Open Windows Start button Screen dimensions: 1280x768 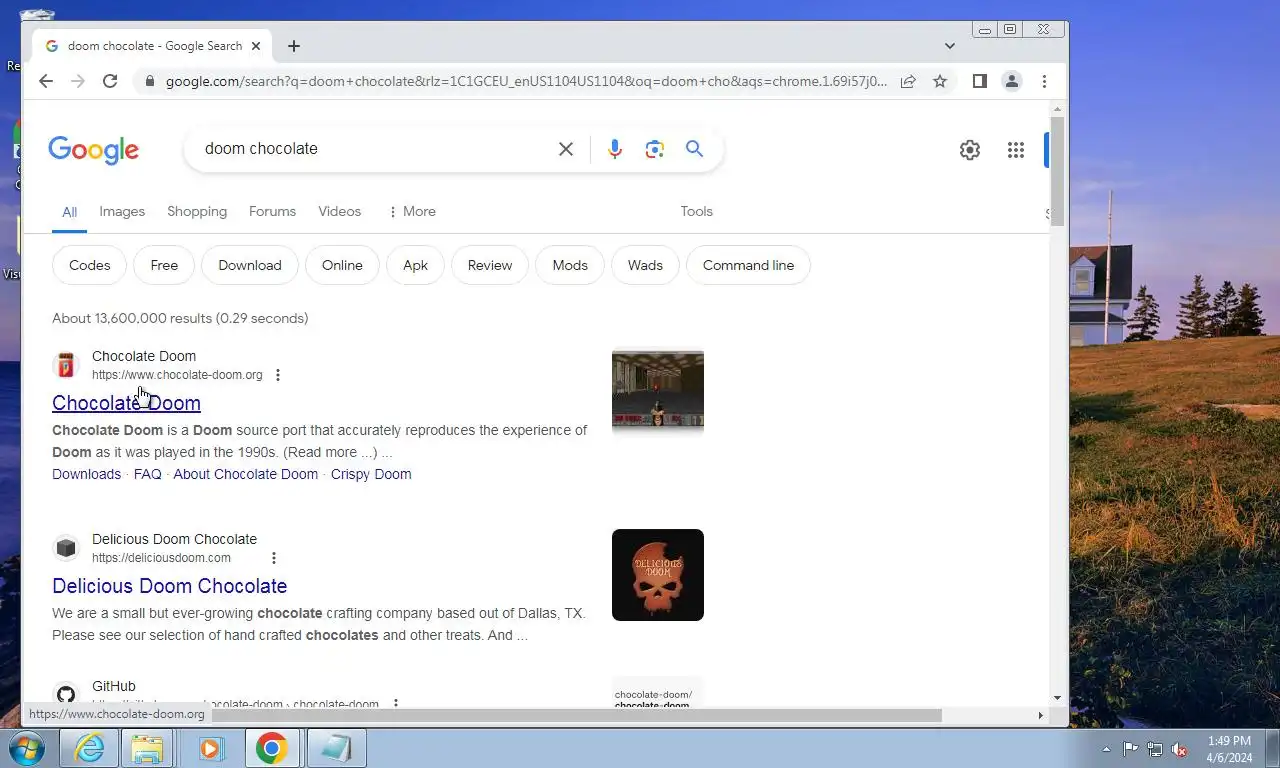[26, 748]
